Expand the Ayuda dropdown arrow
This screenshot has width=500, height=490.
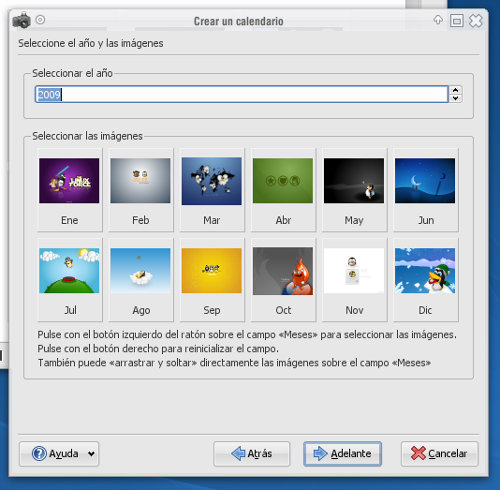click(91, 454)
